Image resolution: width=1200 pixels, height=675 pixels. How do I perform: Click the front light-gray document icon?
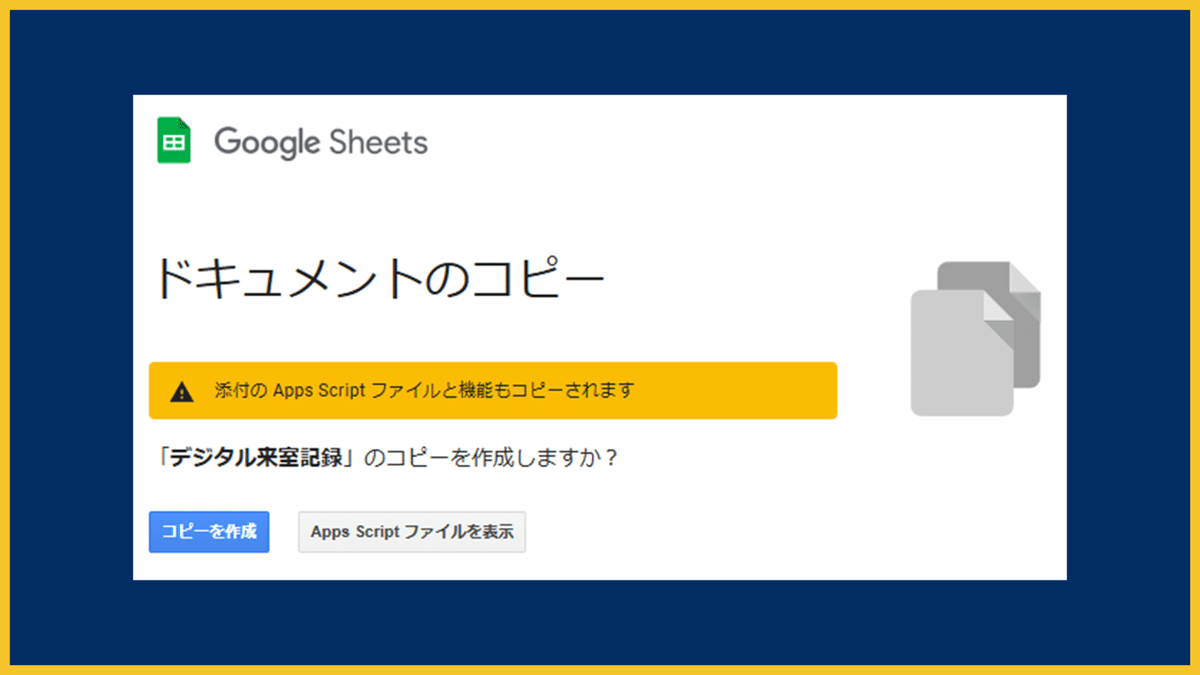tap(962, 351)
